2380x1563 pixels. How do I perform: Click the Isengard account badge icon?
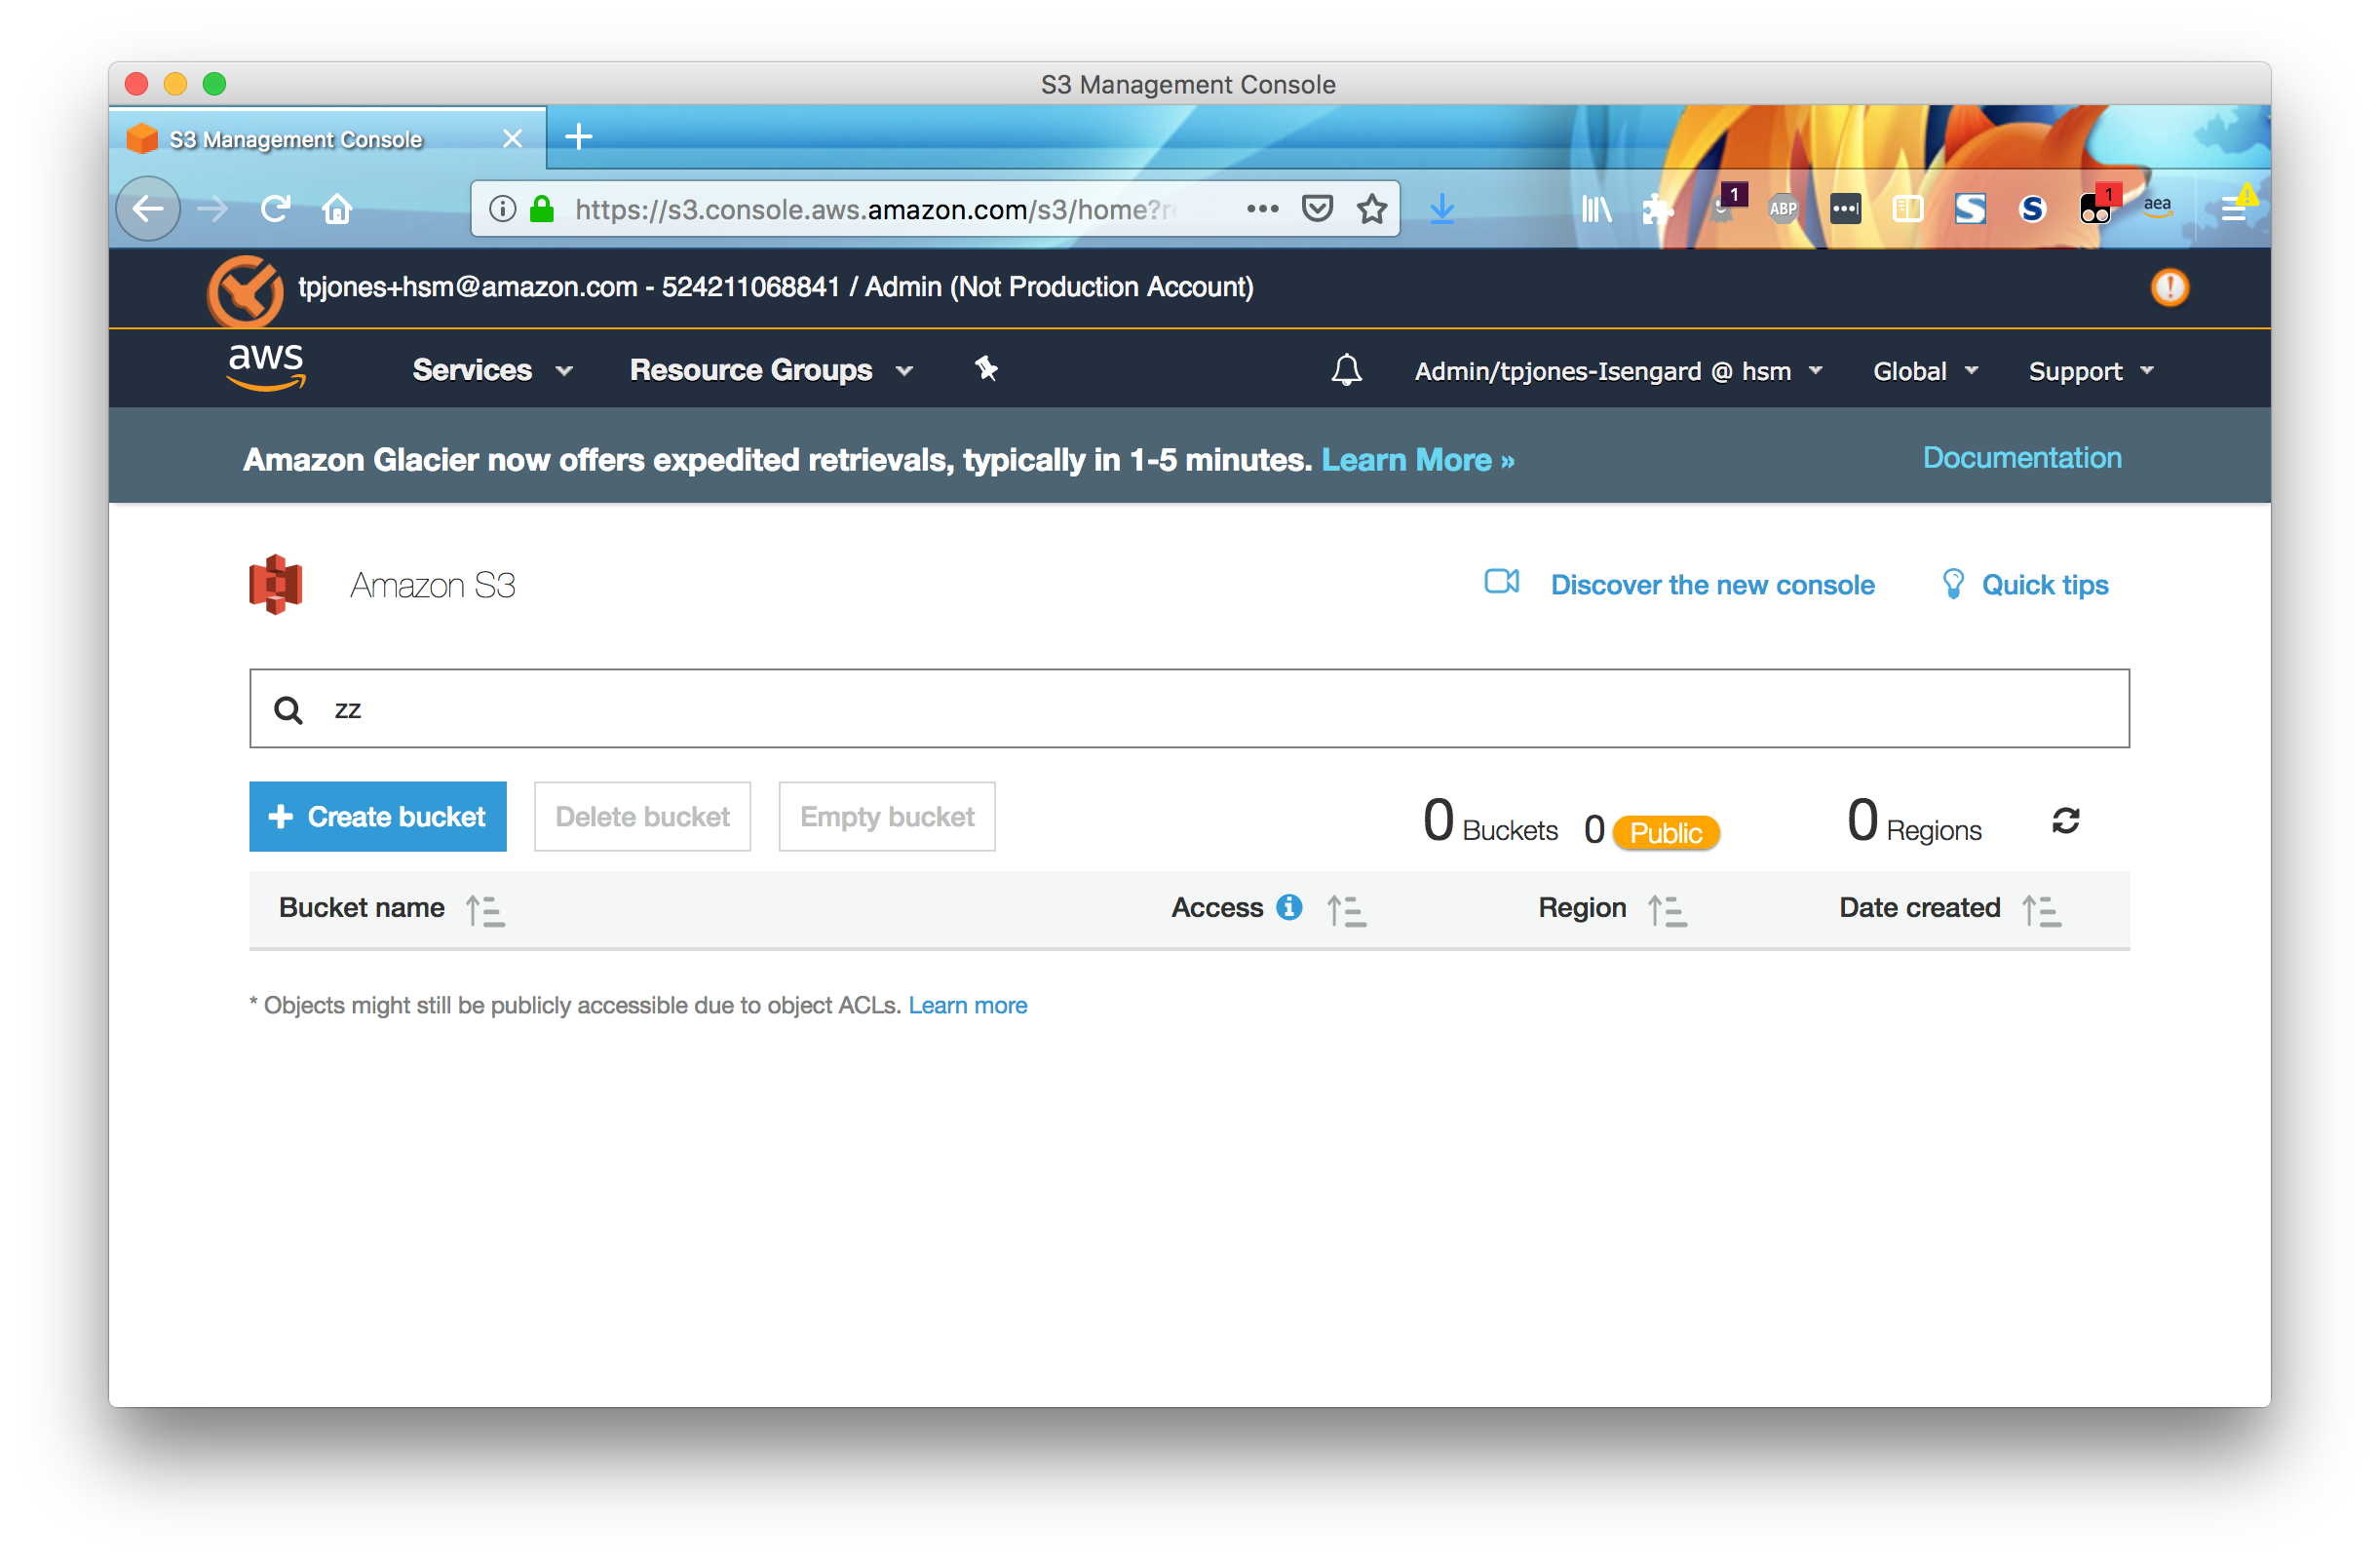(x=244, y=291)
